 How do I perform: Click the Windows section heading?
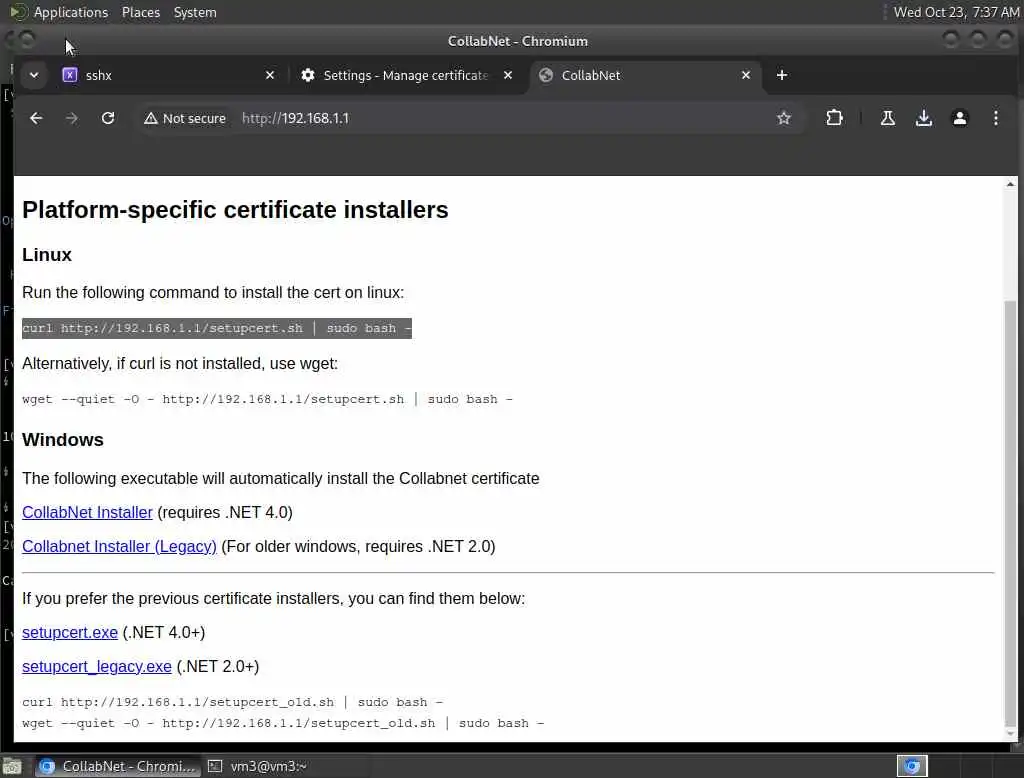(x=63, y=440)
